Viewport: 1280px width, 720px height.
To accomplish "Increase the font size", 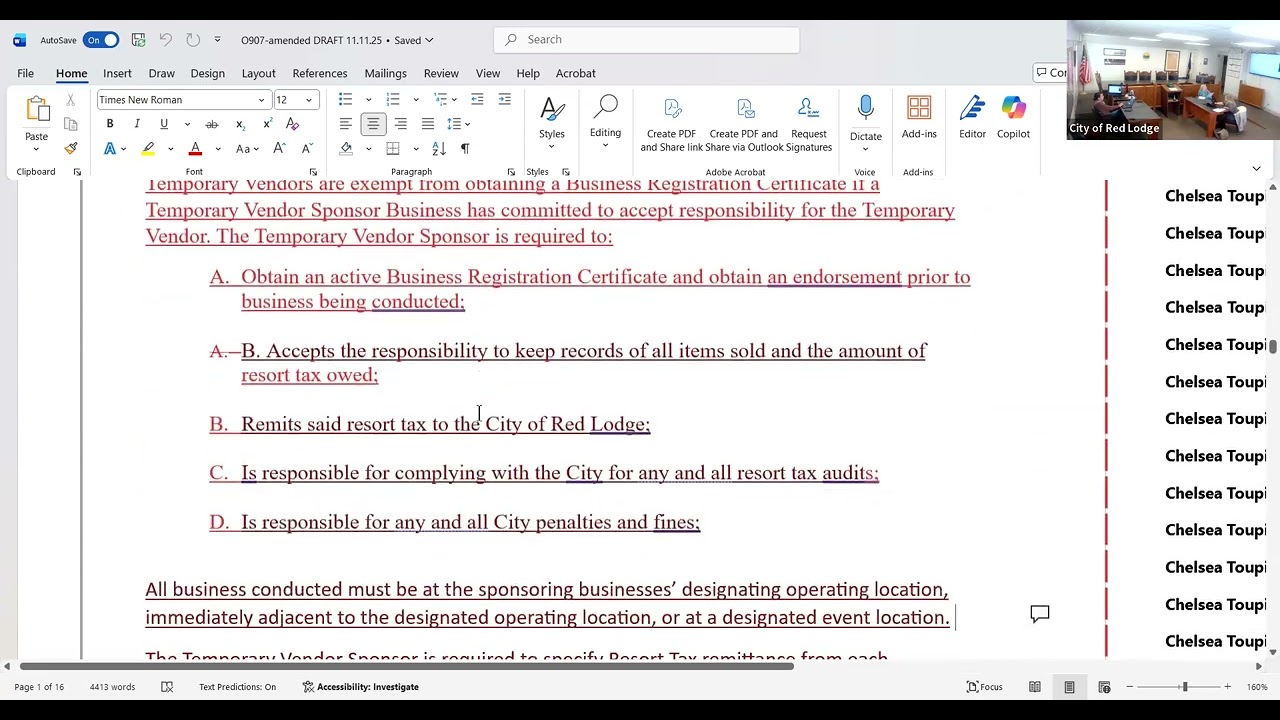I will tap(280, 148).
